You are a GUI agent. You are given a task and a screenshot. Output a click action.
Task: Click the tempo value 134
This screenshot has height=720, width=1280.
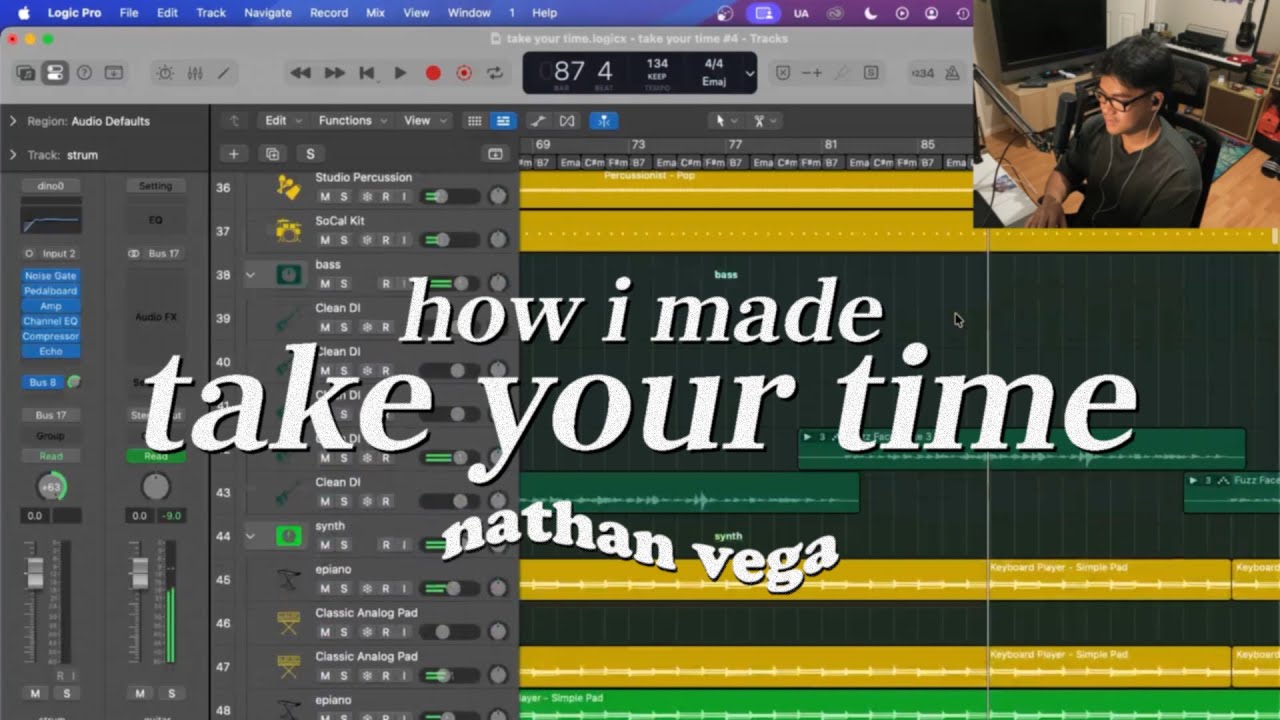coord(657,64)
